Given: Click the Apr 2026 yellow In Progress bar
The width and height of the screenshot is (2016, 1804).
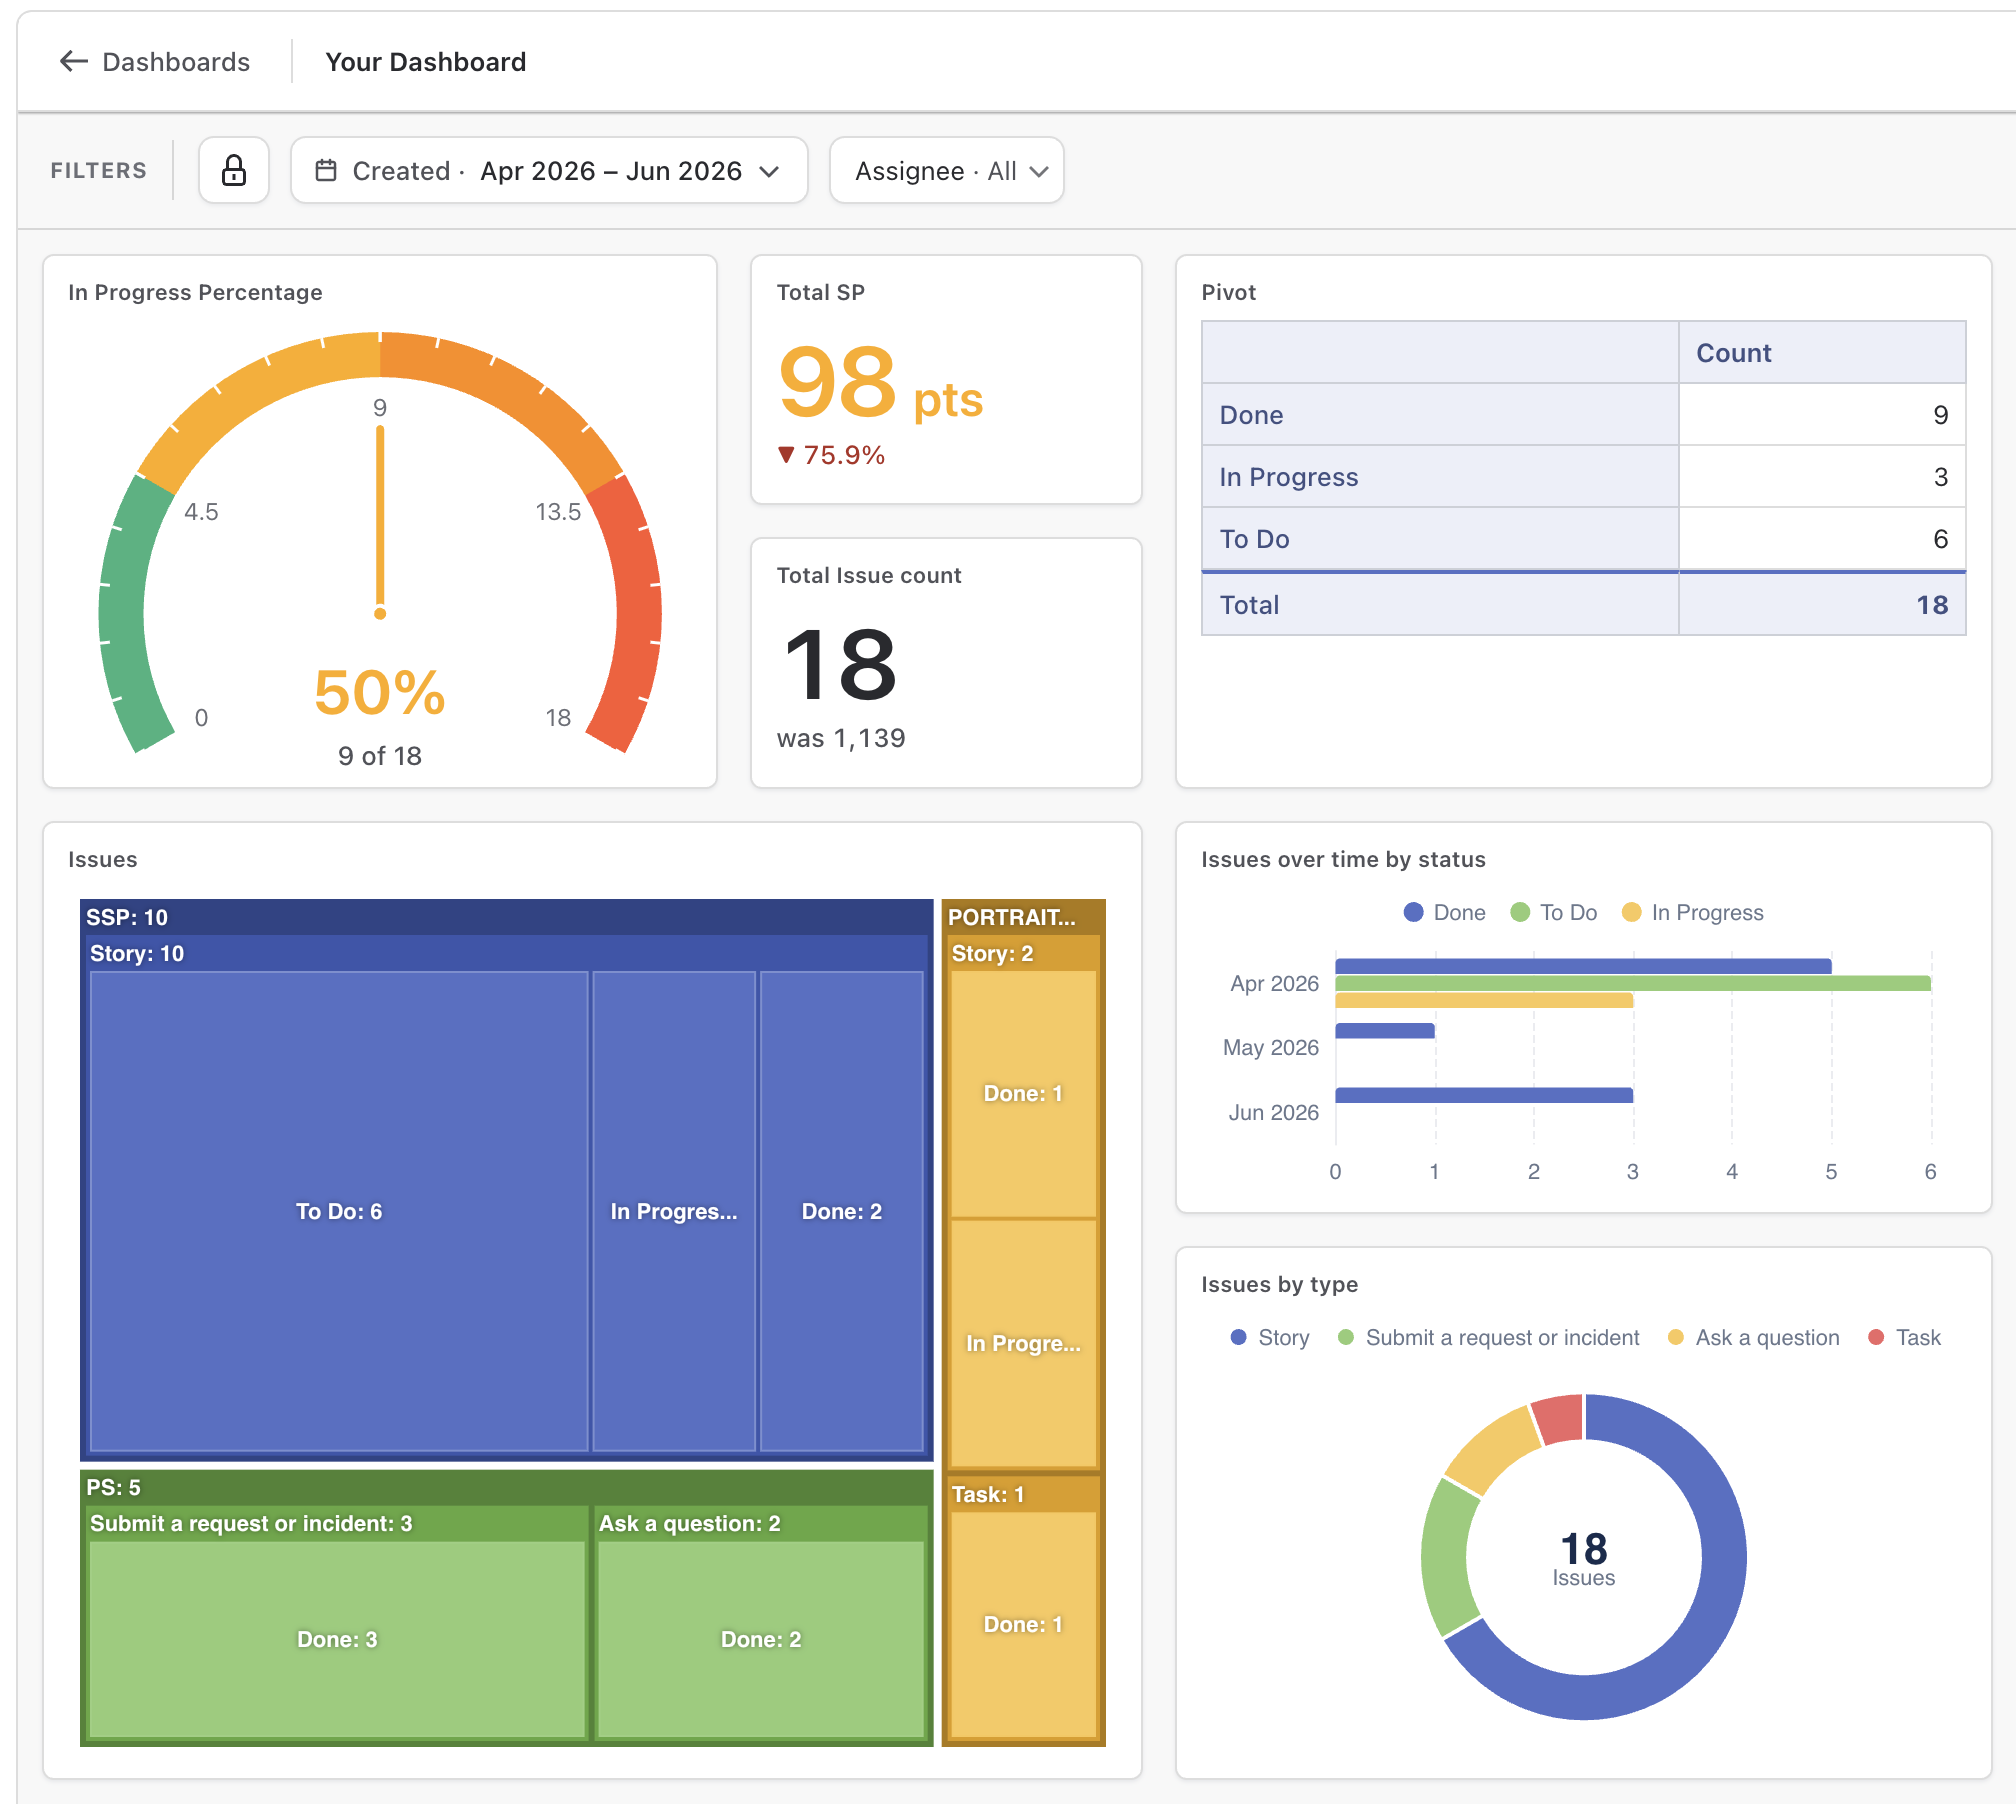Looking at the screenshot, I should tap(1484, 1000).
